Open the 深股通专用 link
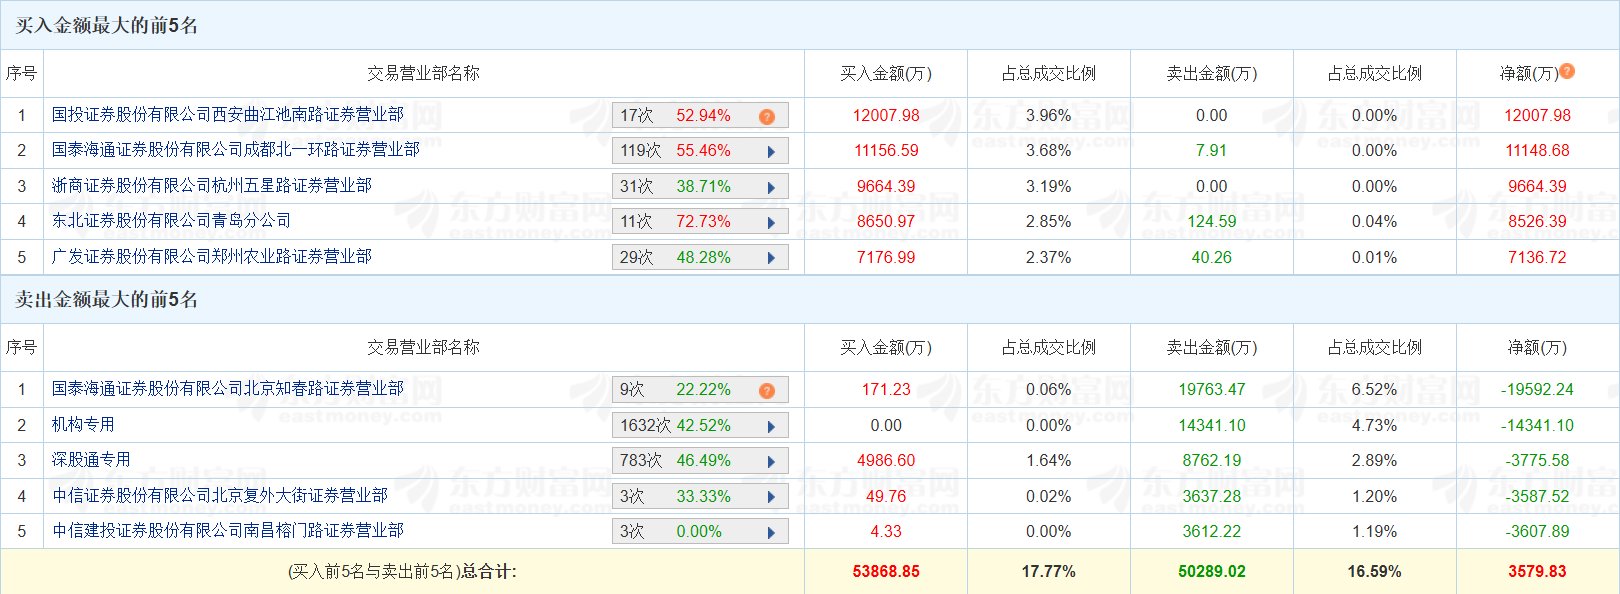1620x594 pixels. [91, 460]
